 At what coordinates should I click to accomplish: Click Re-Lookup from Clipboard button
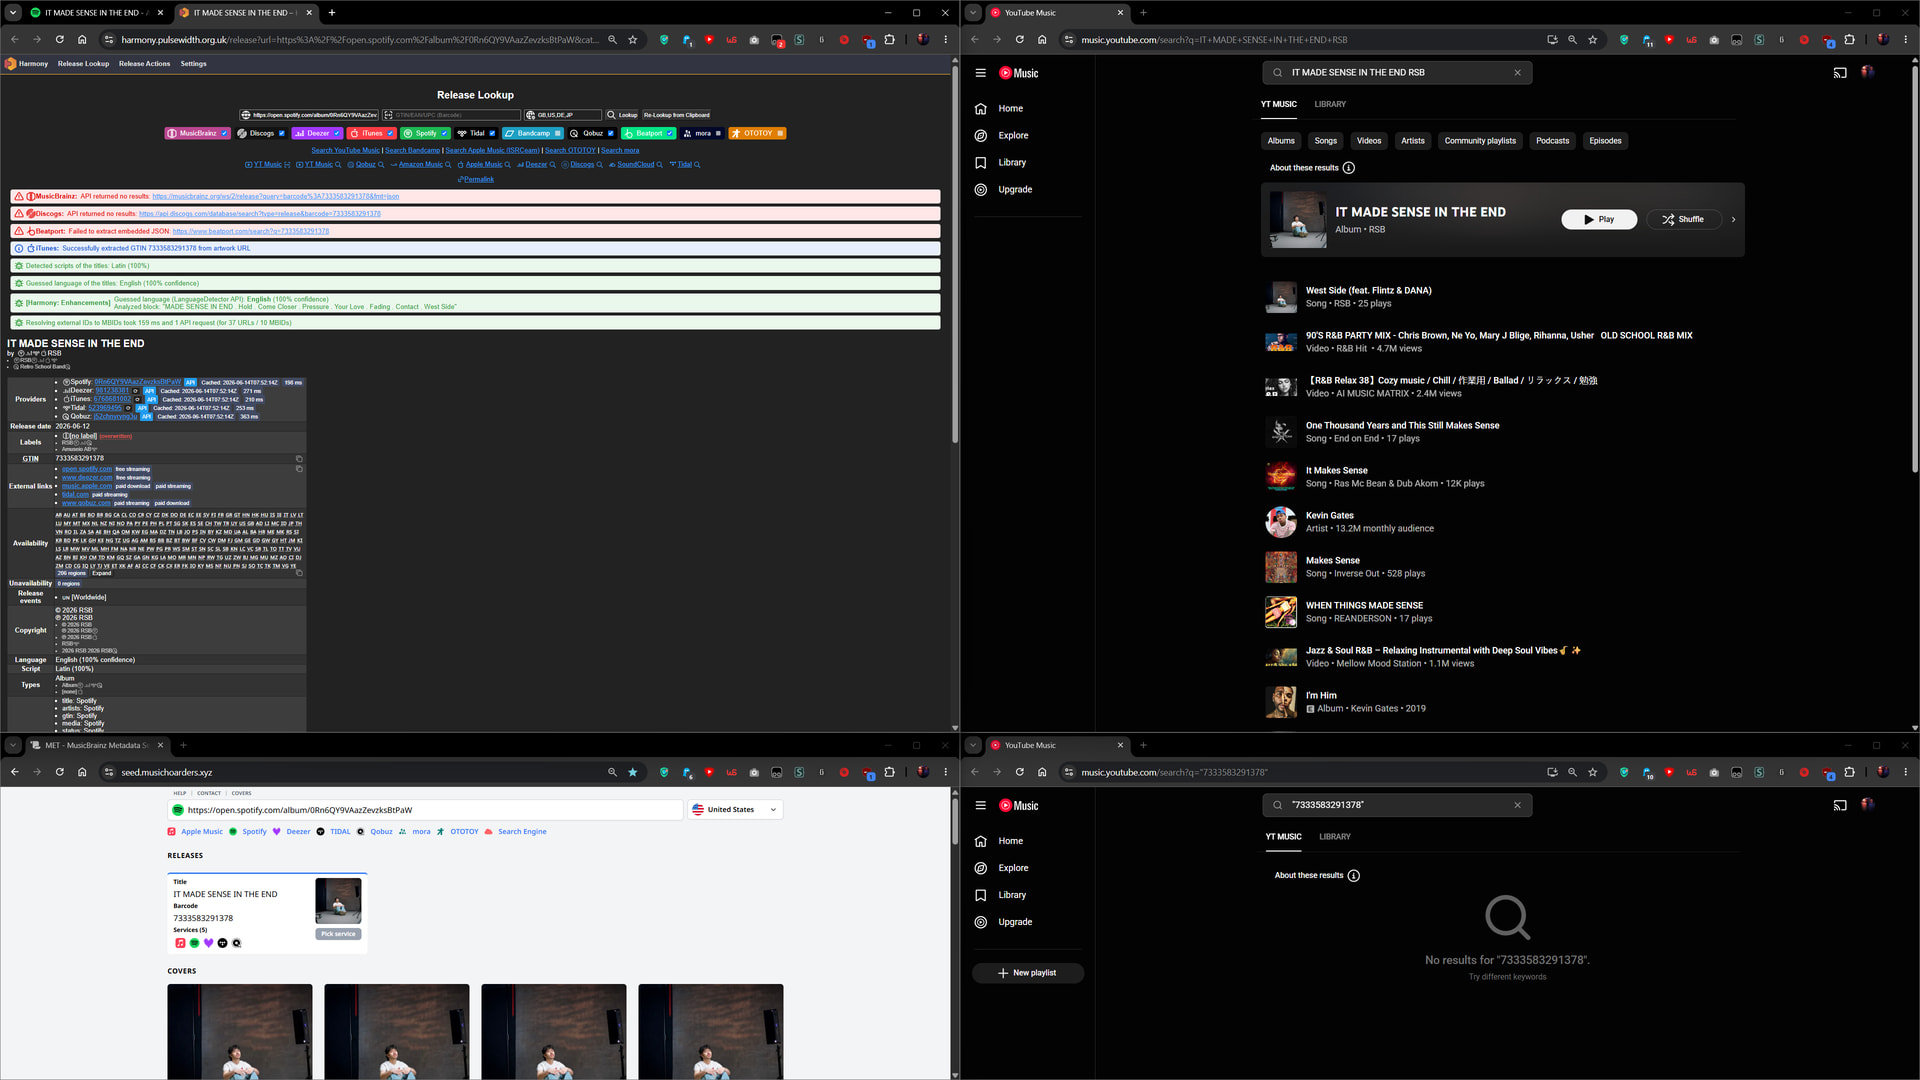tap(677, 115)
